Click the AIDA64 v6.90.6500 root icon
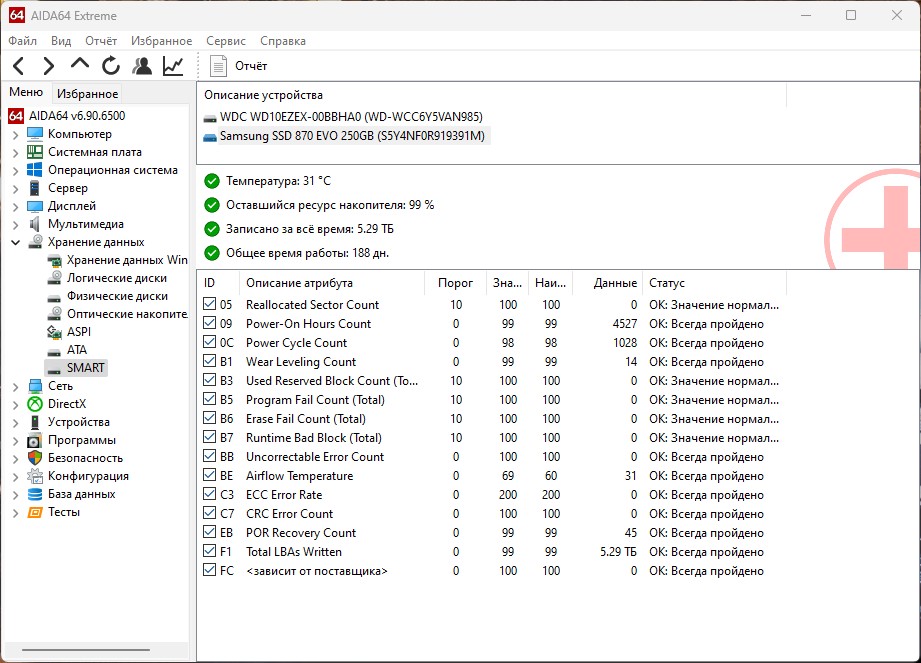Viewport: 921px width, 663px height. tap(16, 116)
